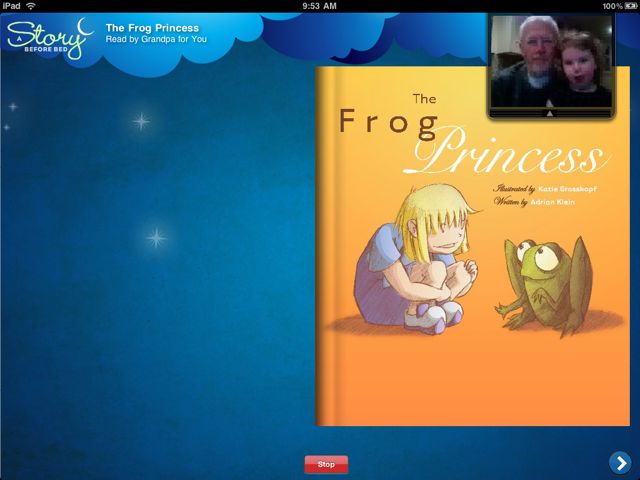The image size is (640, 480).
Task: Collapse the video panel arrow
Action: pyautogui.click(x=550, y=114)
